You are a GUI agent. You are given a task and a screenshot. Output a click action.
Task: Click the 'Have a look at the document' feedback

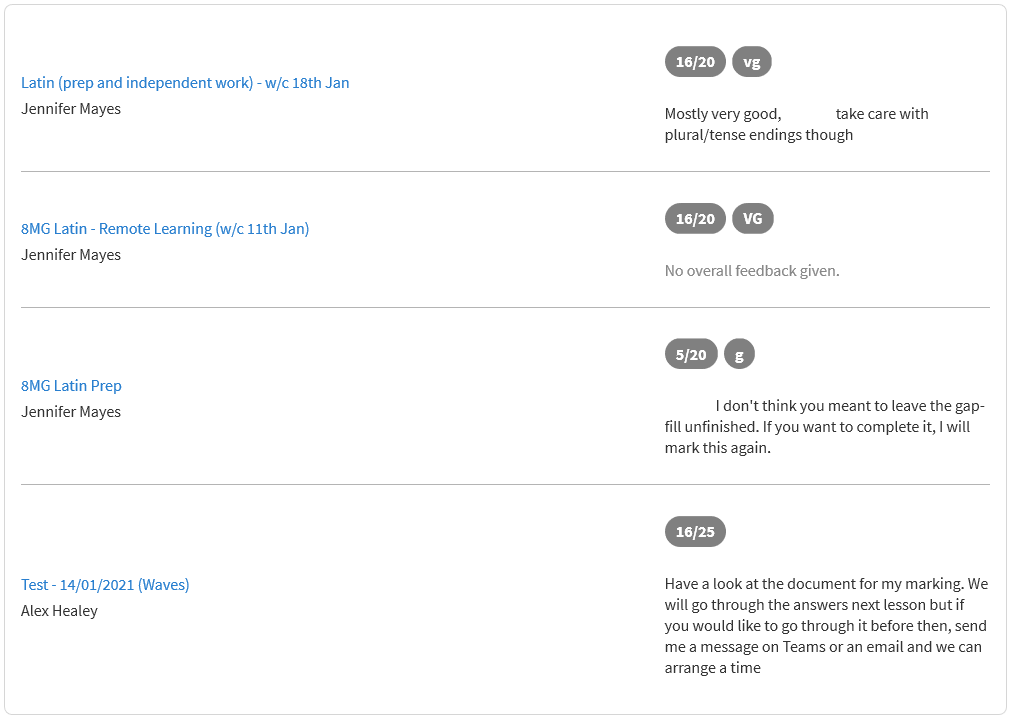tap(826, 626)
